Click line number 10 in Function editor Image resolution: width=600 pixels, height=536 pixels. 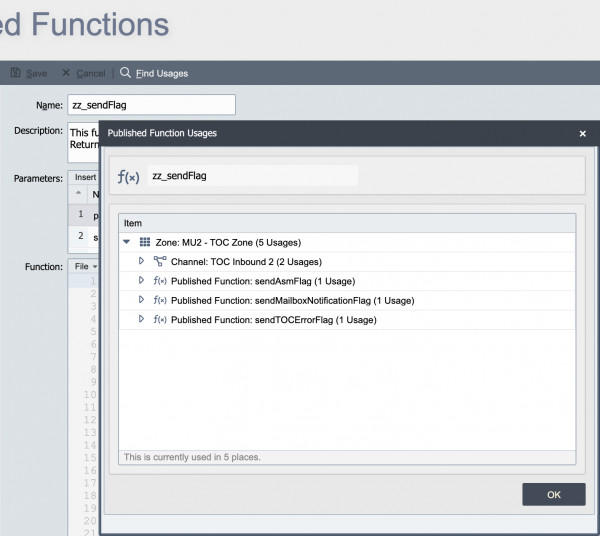coord(90,394)
